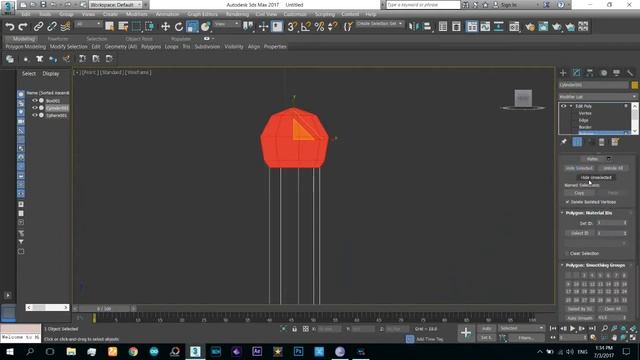Click the Select and Place icon

click(x=205, y=27)
